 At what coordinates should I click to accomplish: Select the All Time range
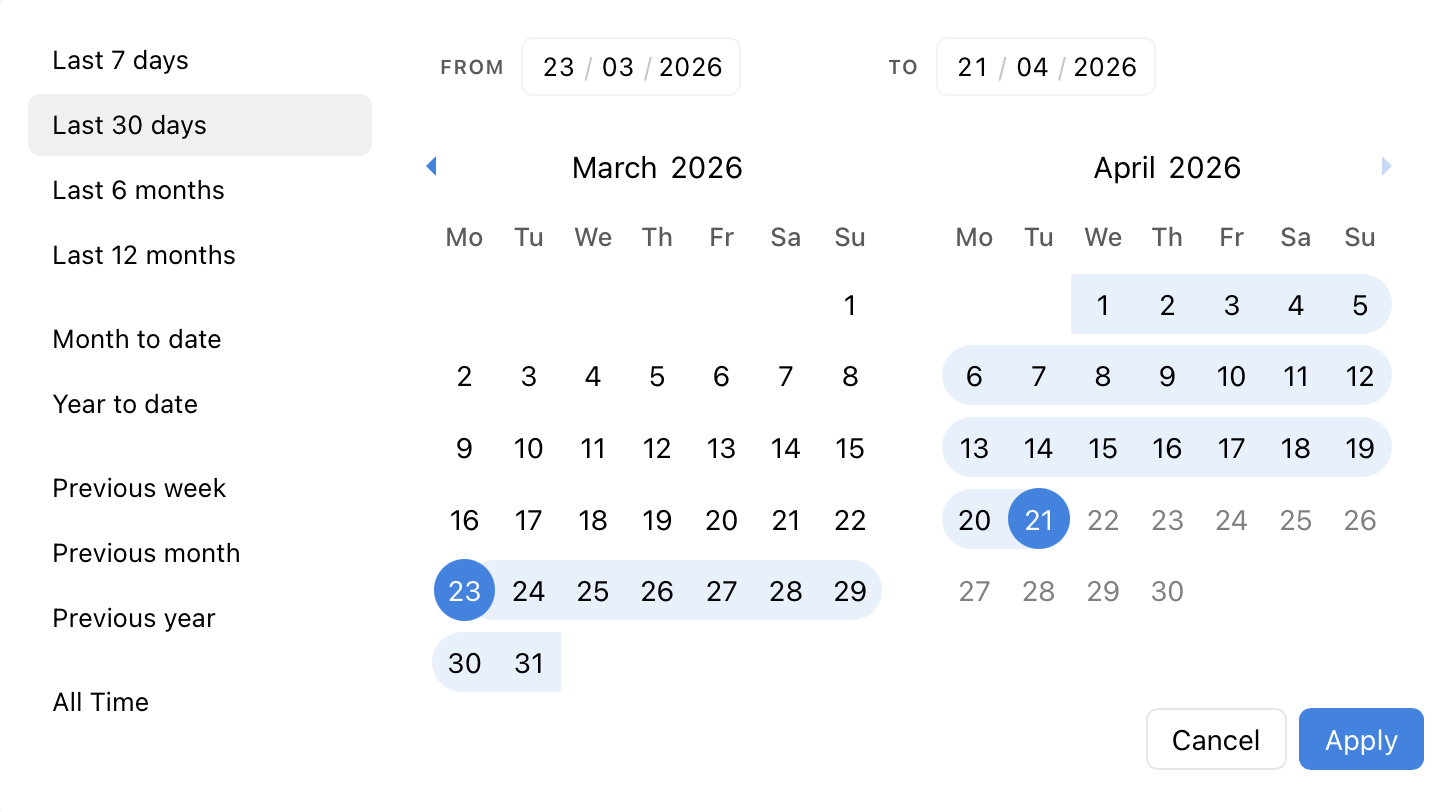click(101, 703)
